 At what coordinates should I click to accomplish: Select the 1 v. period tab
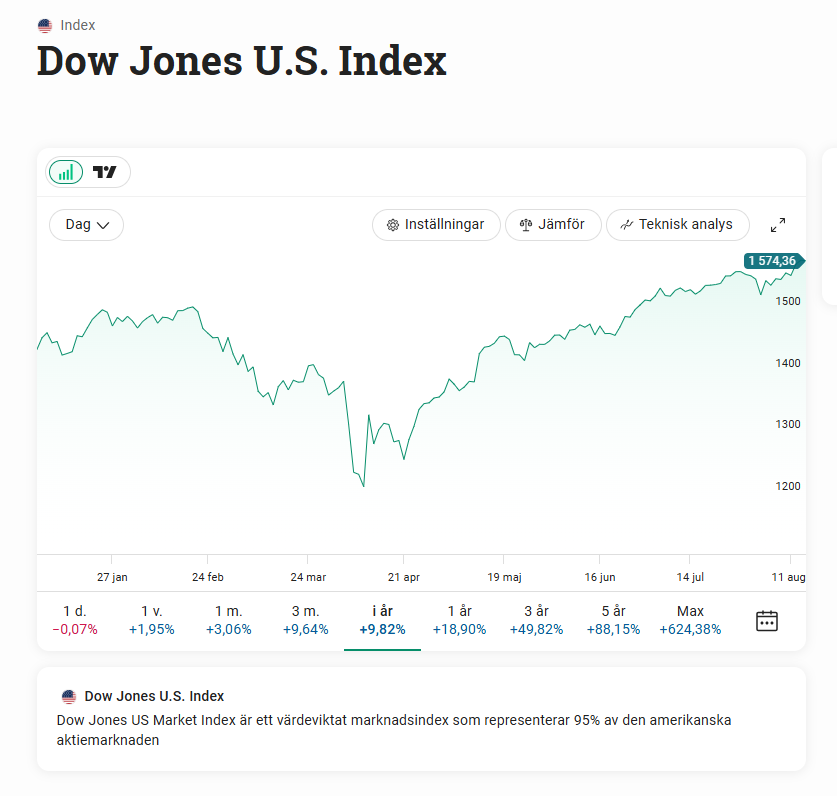(x=151, y=620)
